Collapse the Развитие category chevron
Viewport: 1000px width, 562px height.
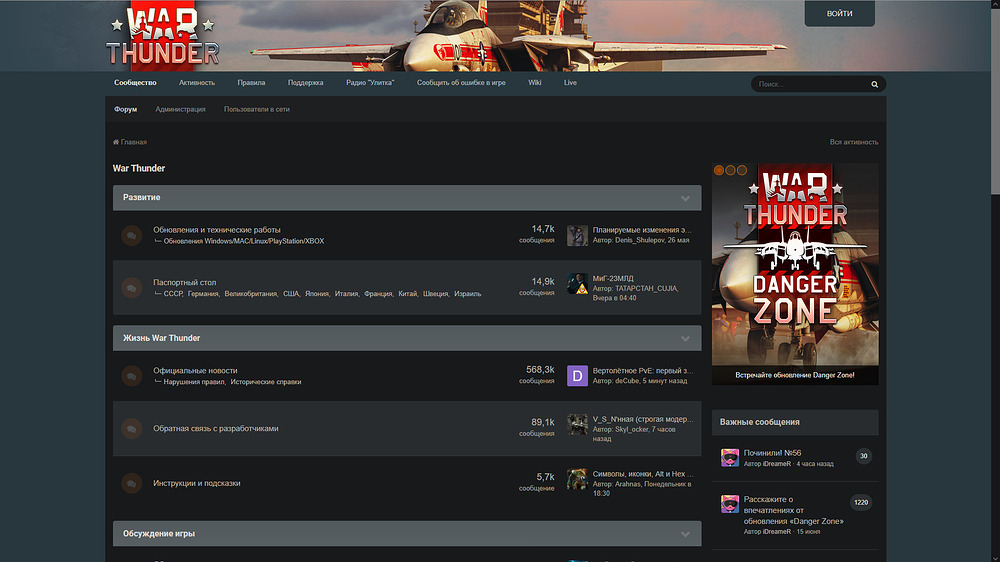tap(685, 198)
